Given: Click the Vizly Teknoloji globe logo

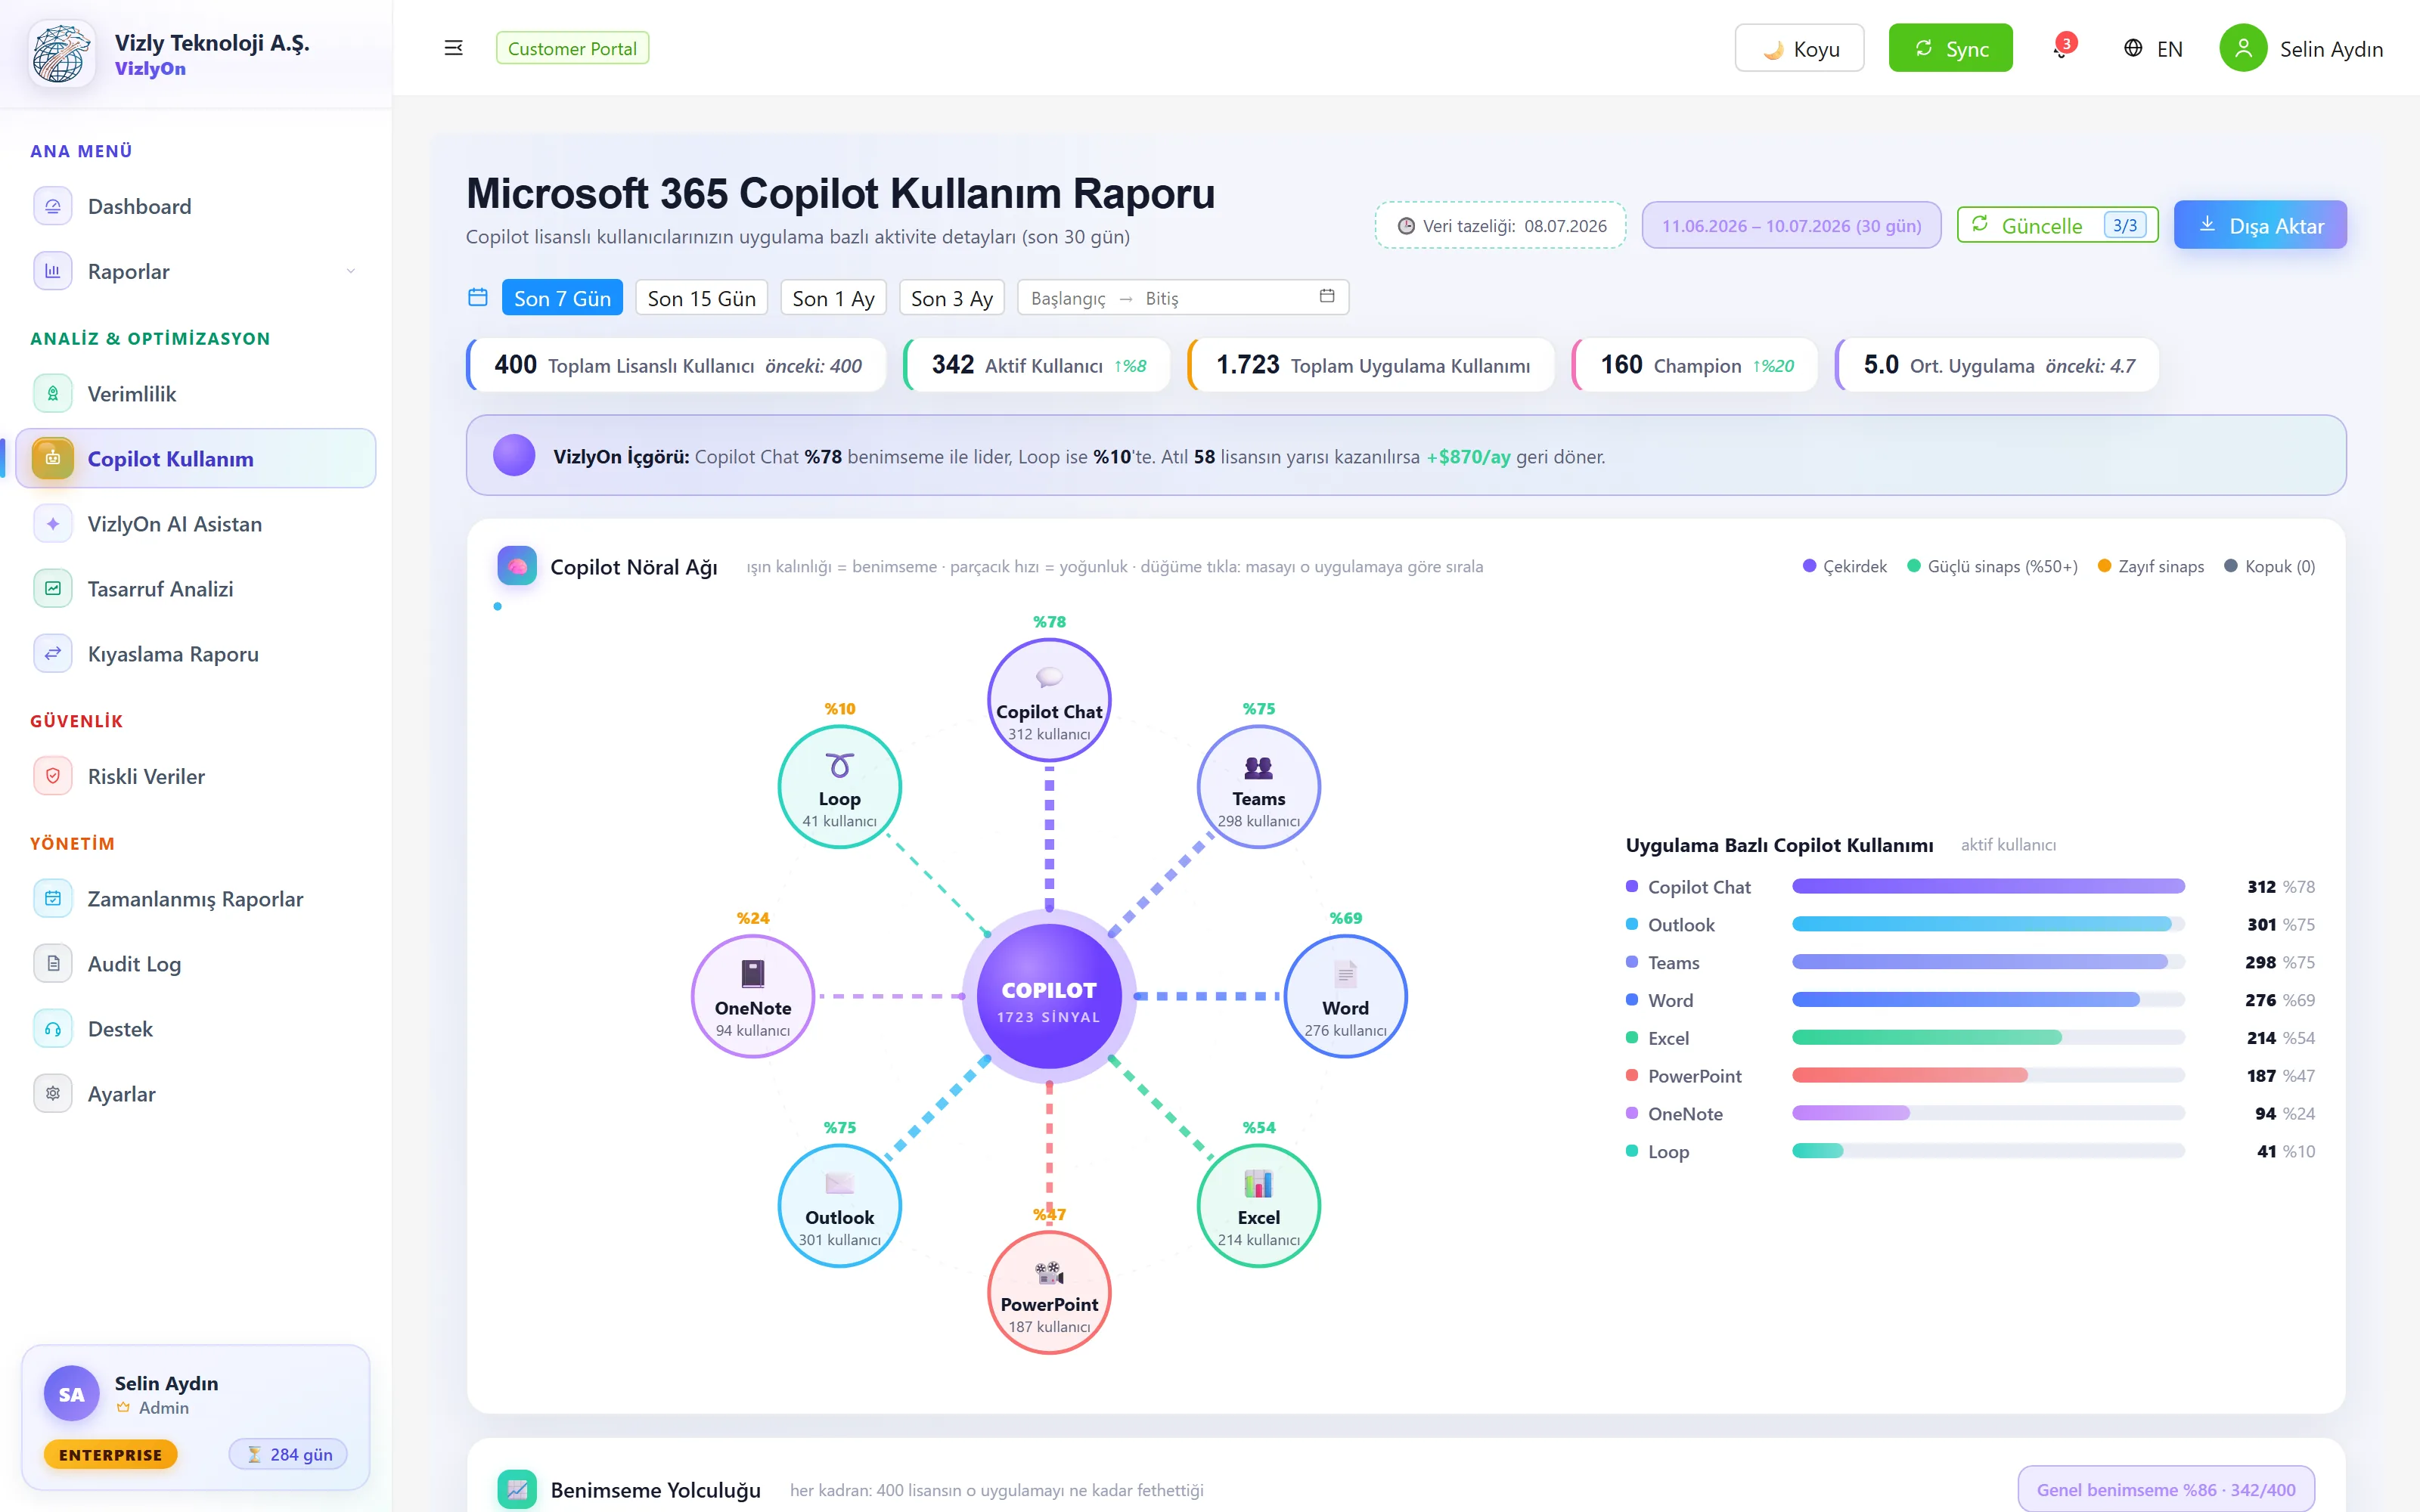Looking at the screenshot, I should (x=62, y=53).
